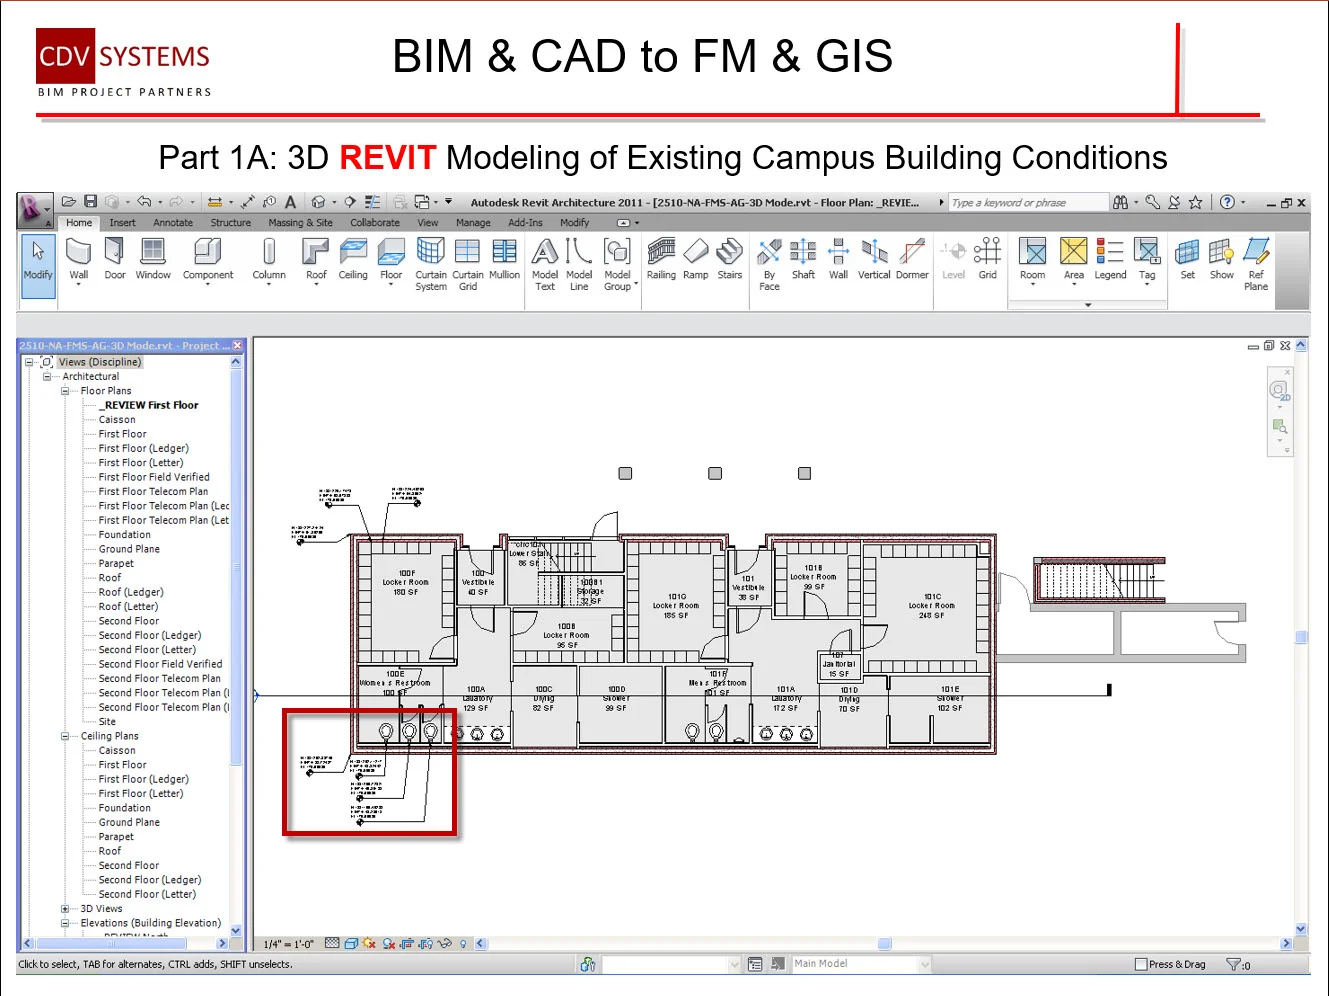Select the By Face opening tool

click(769, 264)
